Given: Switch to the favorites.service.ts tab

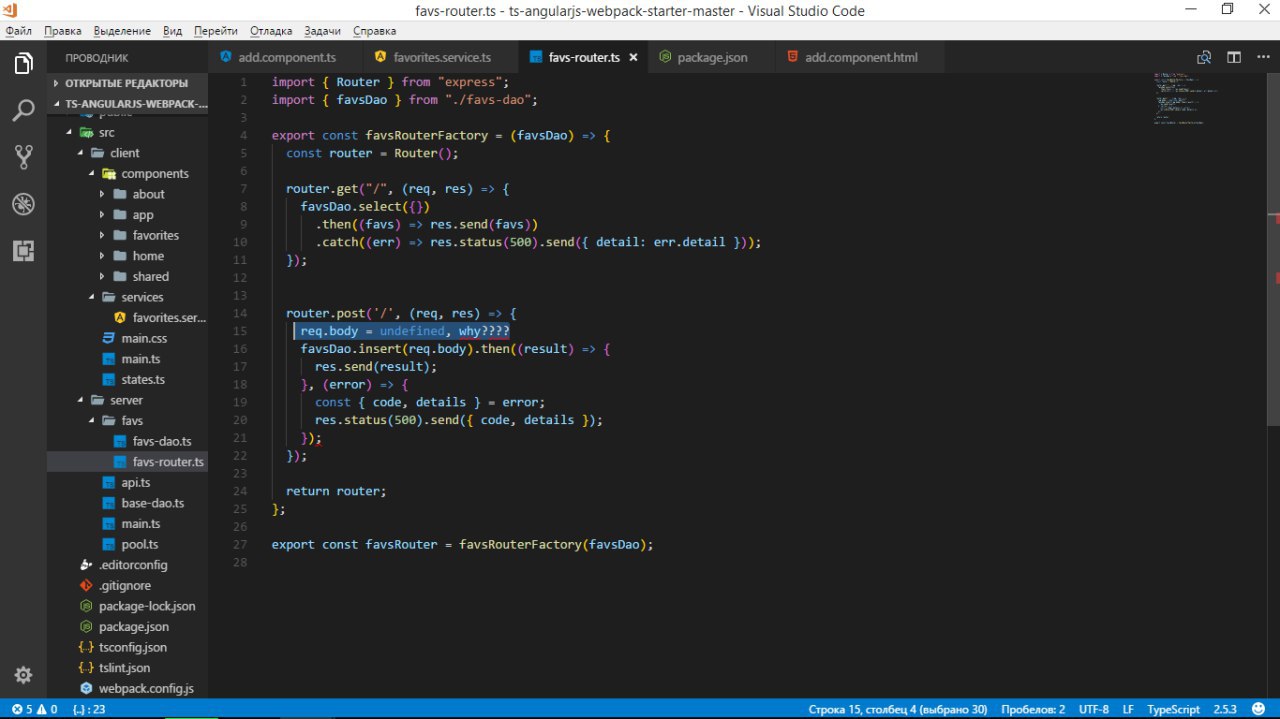Looking at the screenshot, I should tap(441, 57).
